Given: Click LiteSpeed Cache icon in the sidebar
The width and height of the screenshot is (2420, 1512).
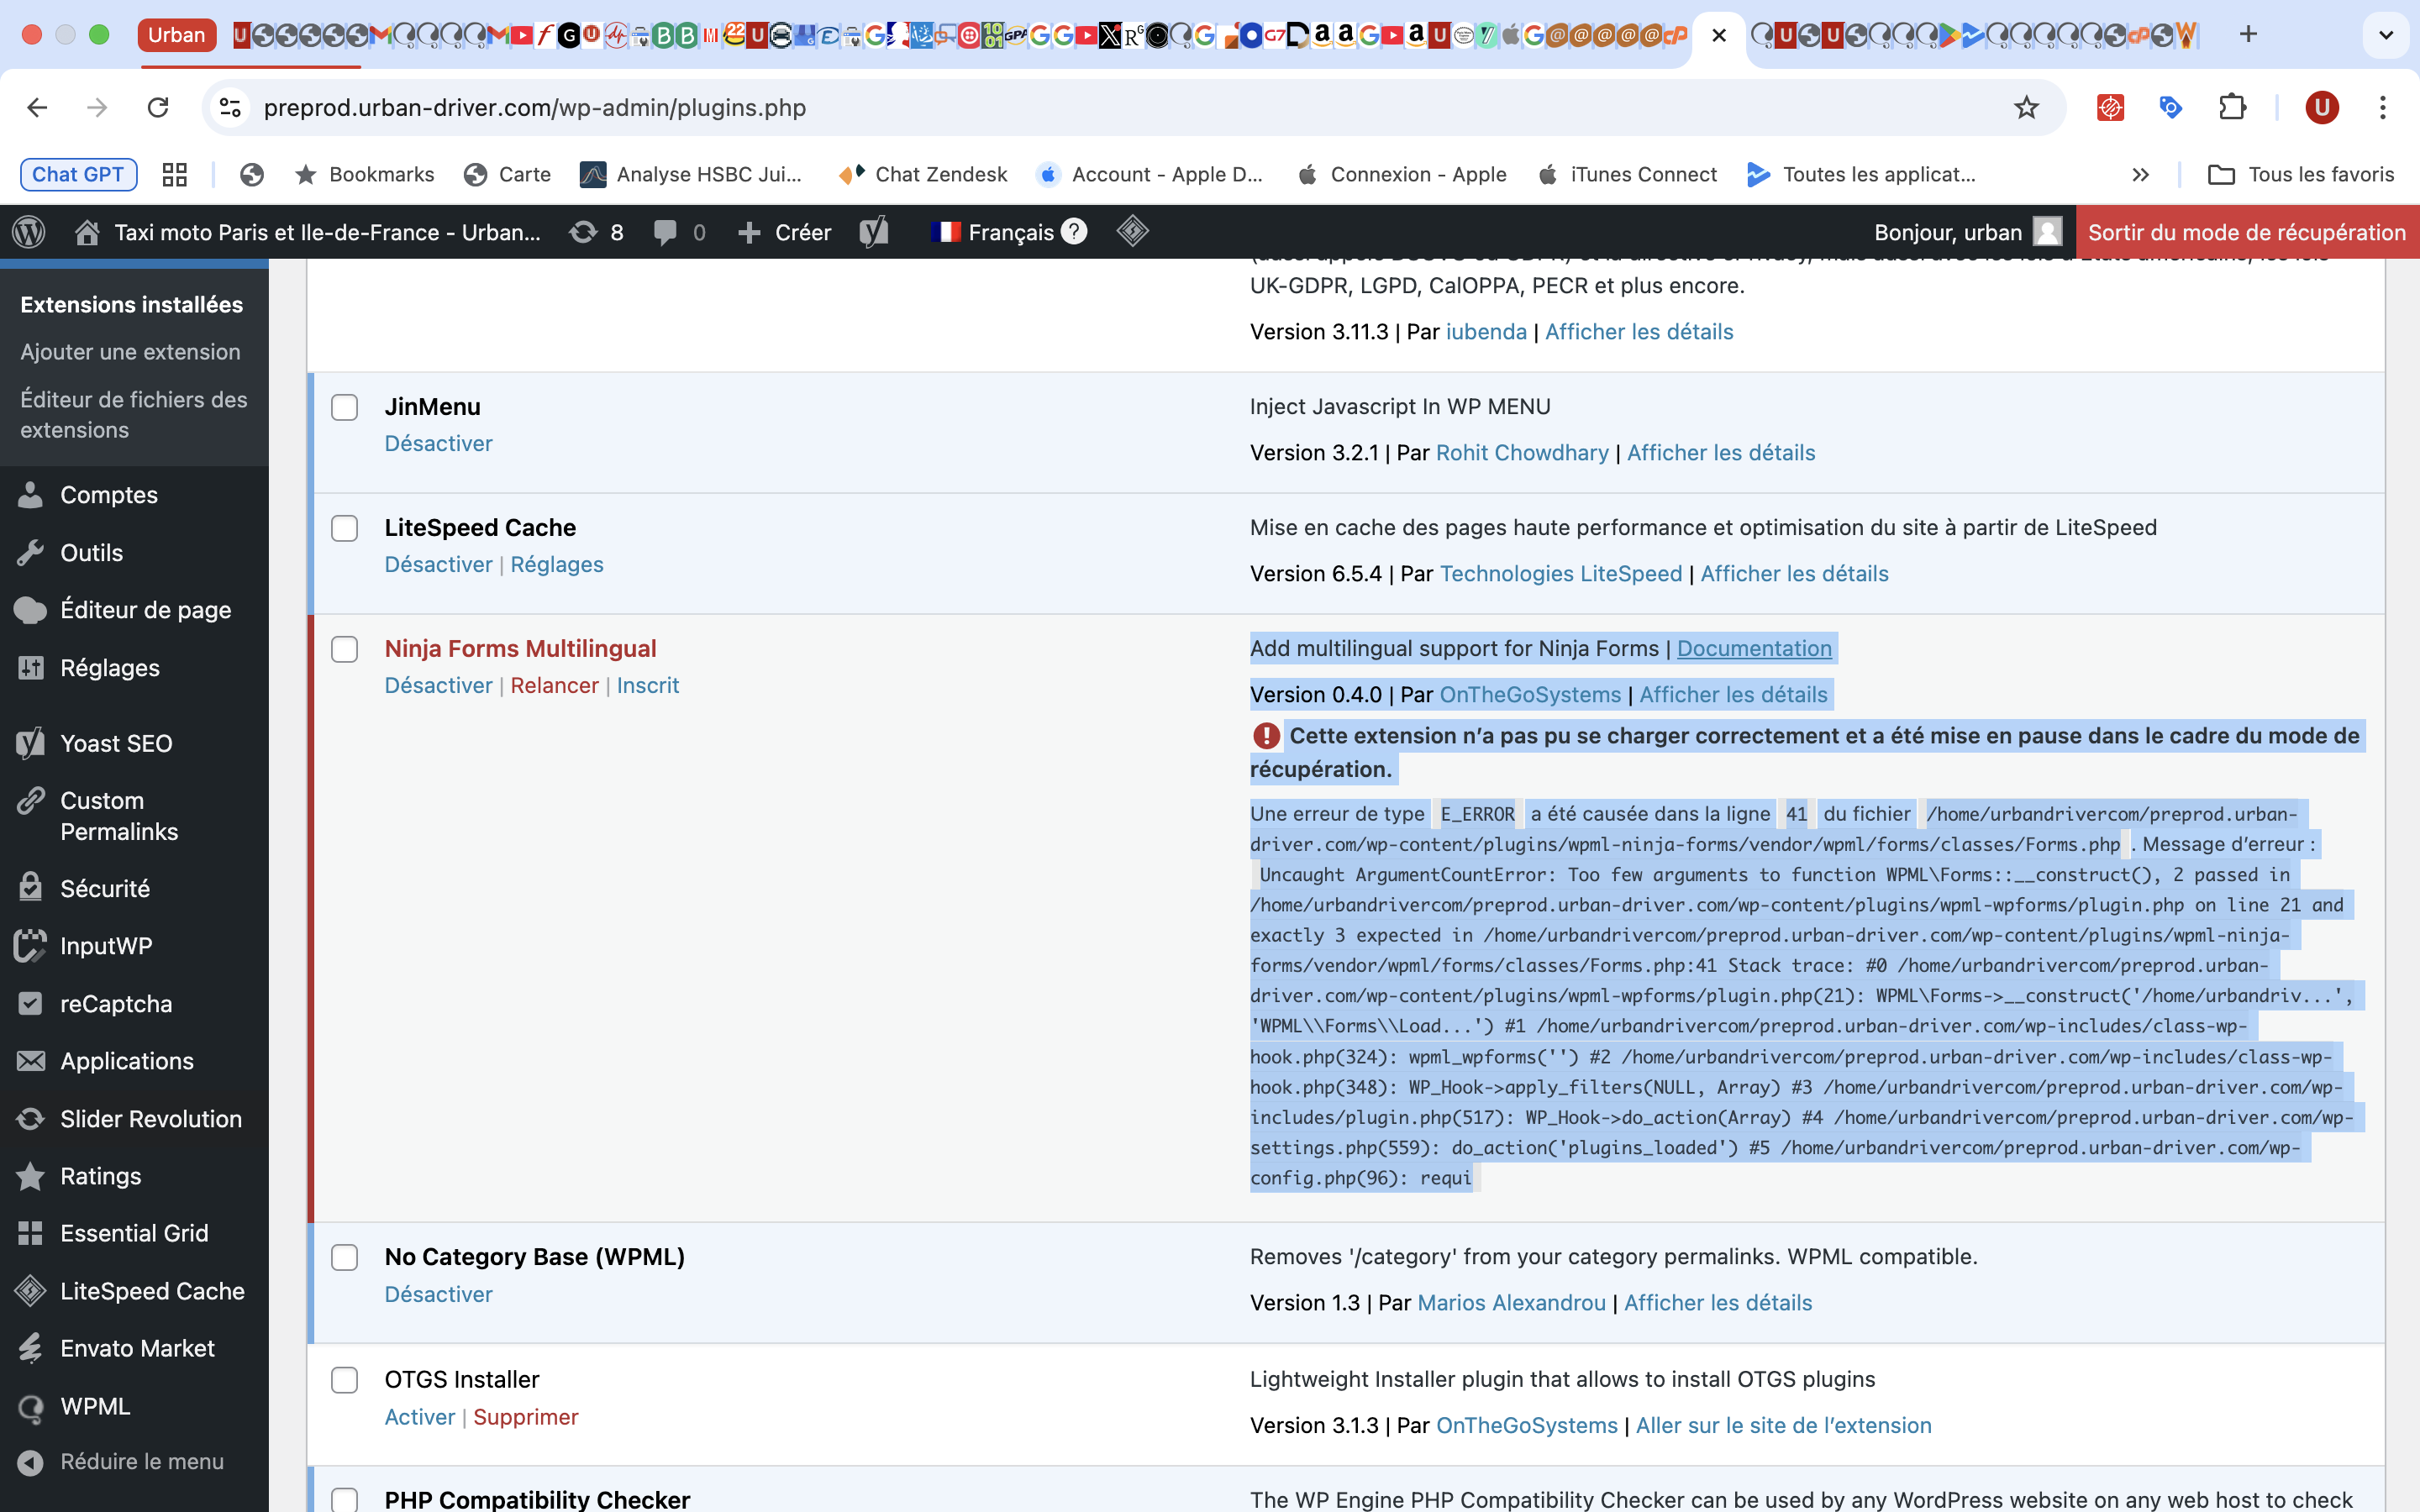Looking at the screenshot, I should click(x=31, y=1291).
